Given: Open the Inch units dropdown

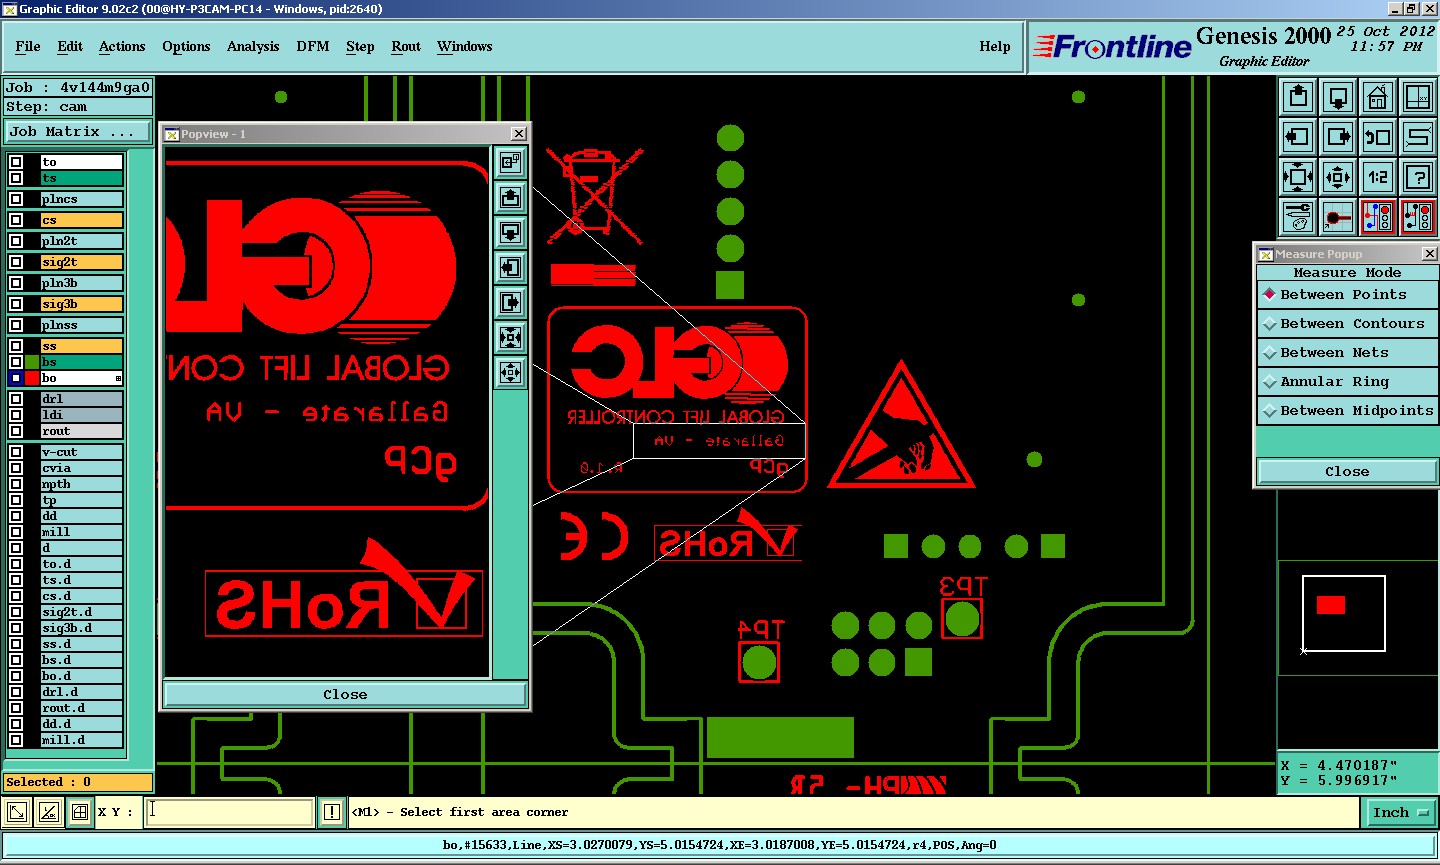Looking at the screenshot, I should [1400, 813].
